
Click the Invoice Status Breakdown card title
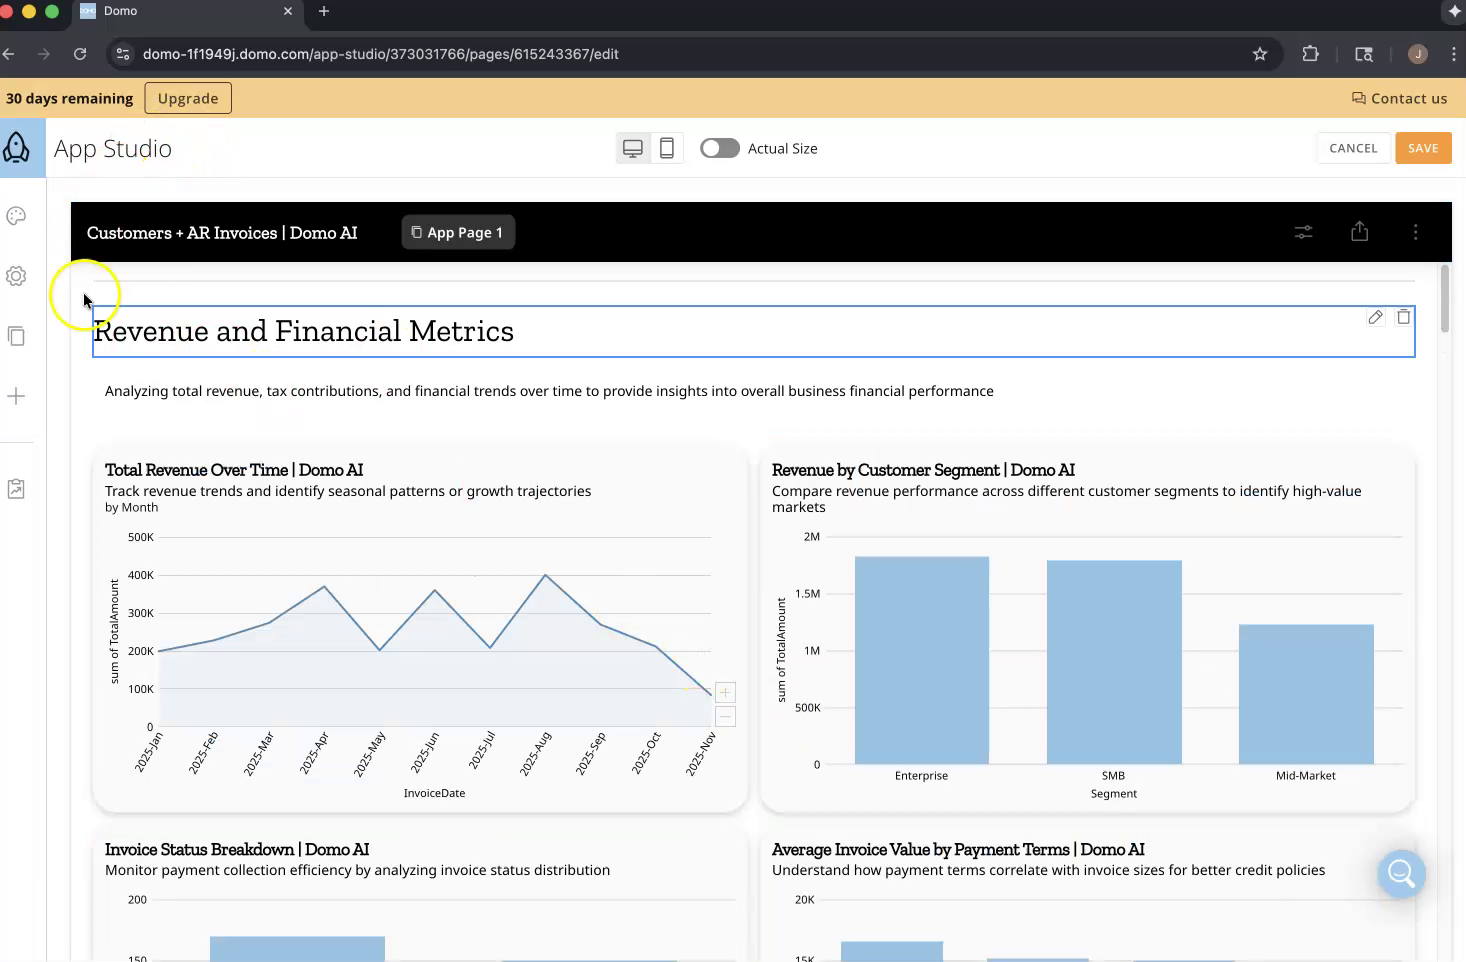click(x=237, y=849)
